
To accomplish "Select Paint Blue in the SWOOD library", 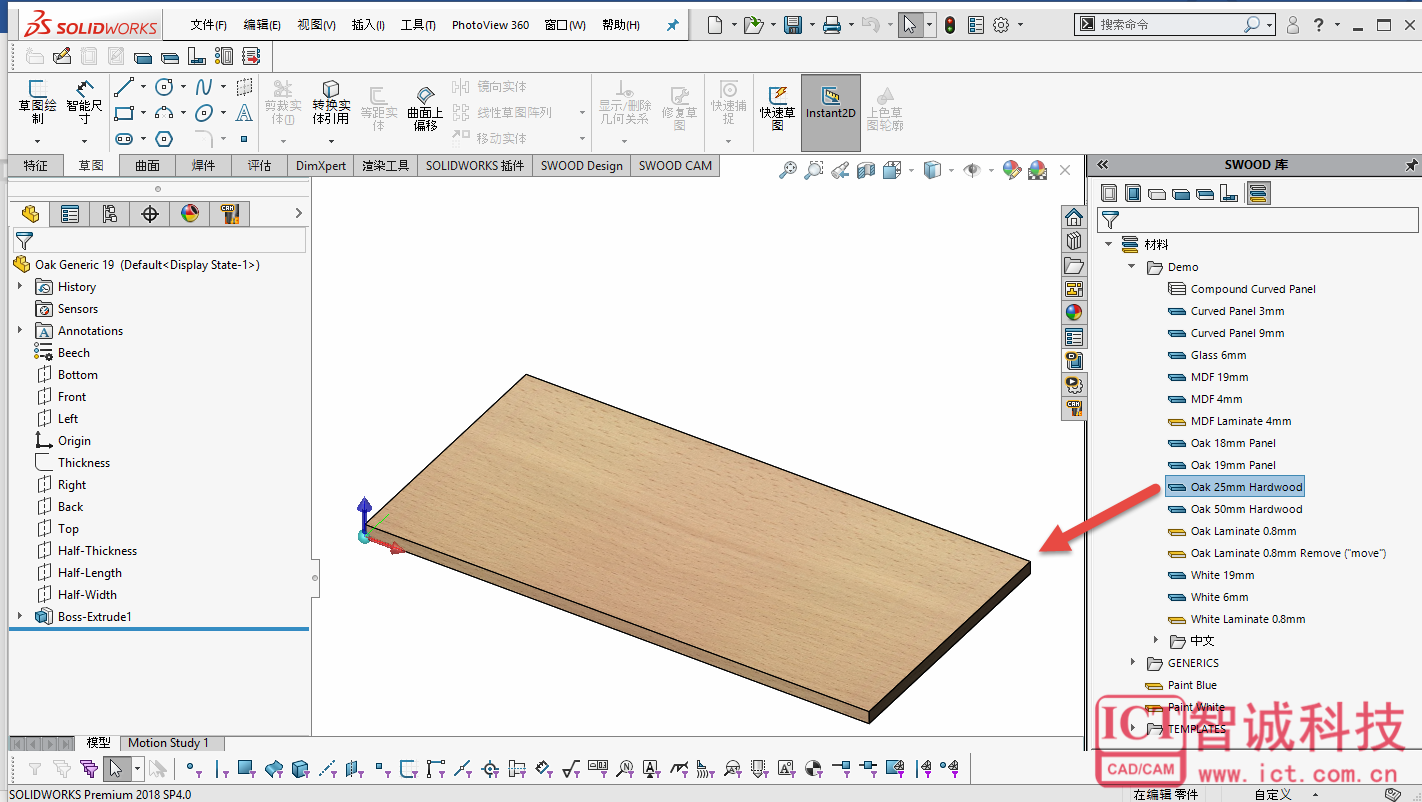I will coord(1192,685).
